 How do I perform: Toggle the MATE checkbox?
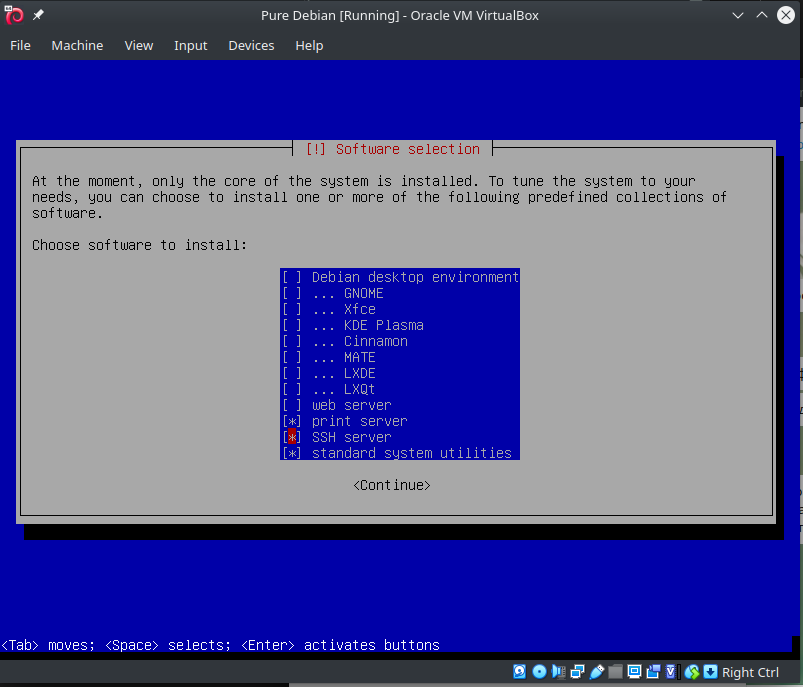(x=292, y=357)
